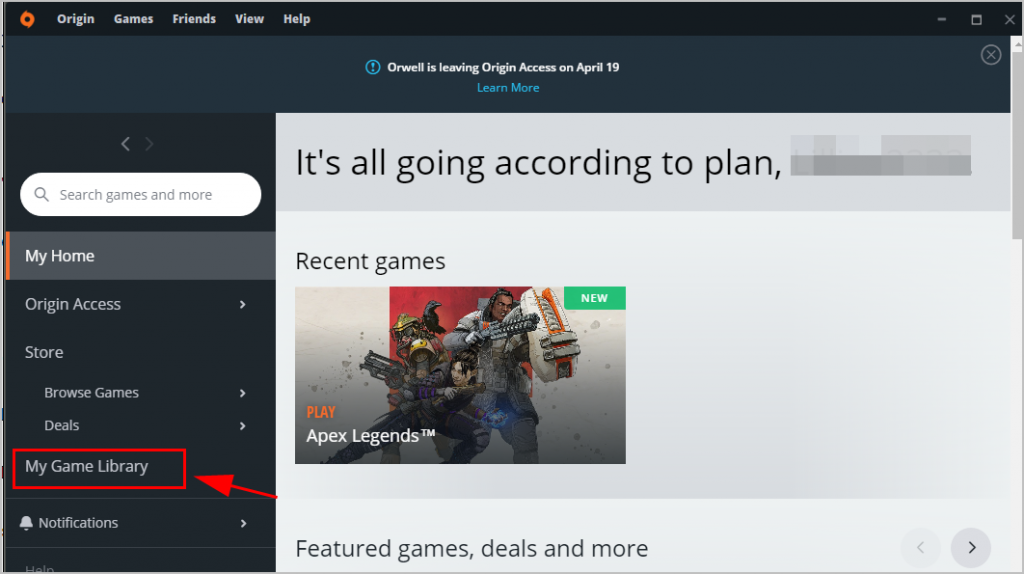The height and width of the screenshot is (574, 1024).
Task: Expand the Deals submenu chevron
Action: click(x=243, y=426)
